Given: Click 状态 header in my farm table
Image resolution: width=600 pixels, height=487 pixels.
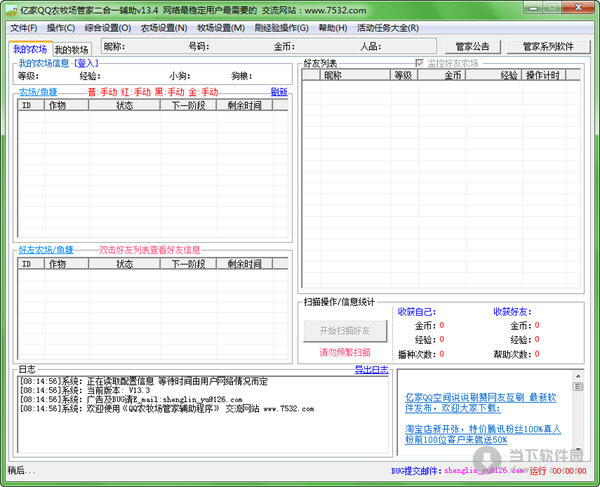Looking at the screenshot, I should (x=124, y=105).
